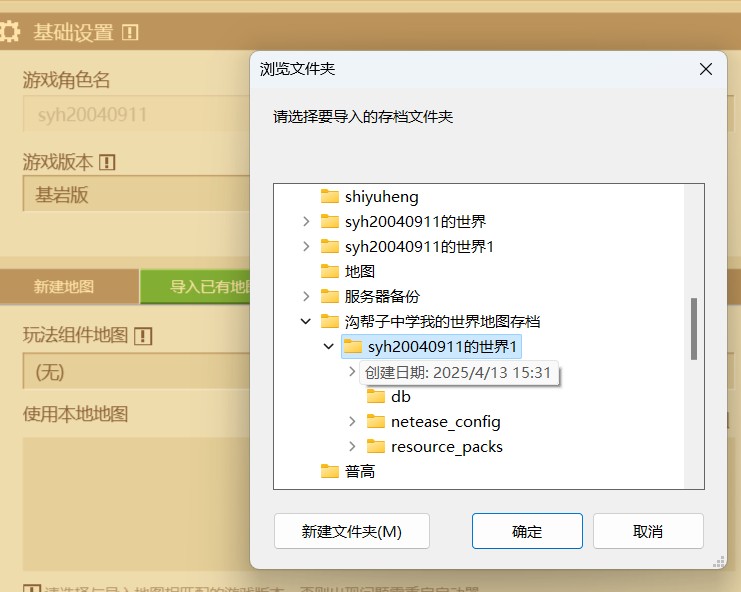
Task: Click the 地图 folder icon
Action: 330,271
